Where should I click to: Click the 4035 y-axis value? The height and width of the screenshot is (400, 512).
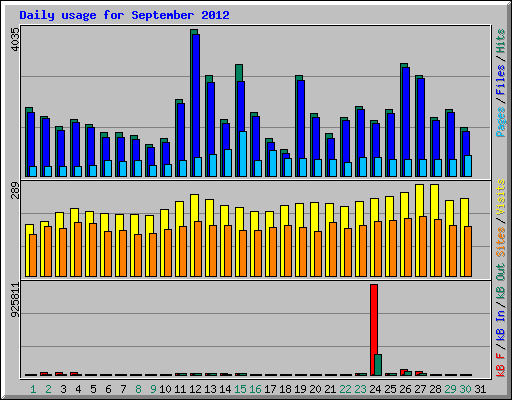point(15,39)
